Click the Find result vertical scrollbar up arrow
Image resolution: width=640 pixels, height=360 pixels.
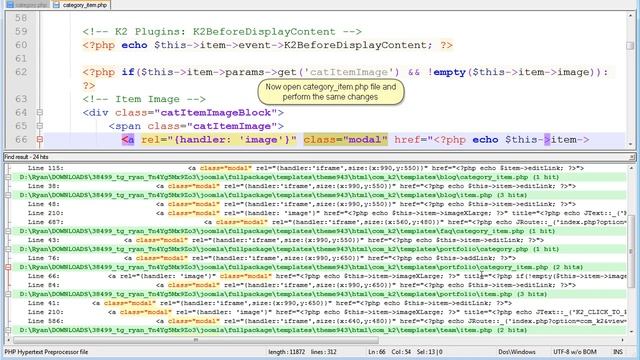click(x=631, y=168)
